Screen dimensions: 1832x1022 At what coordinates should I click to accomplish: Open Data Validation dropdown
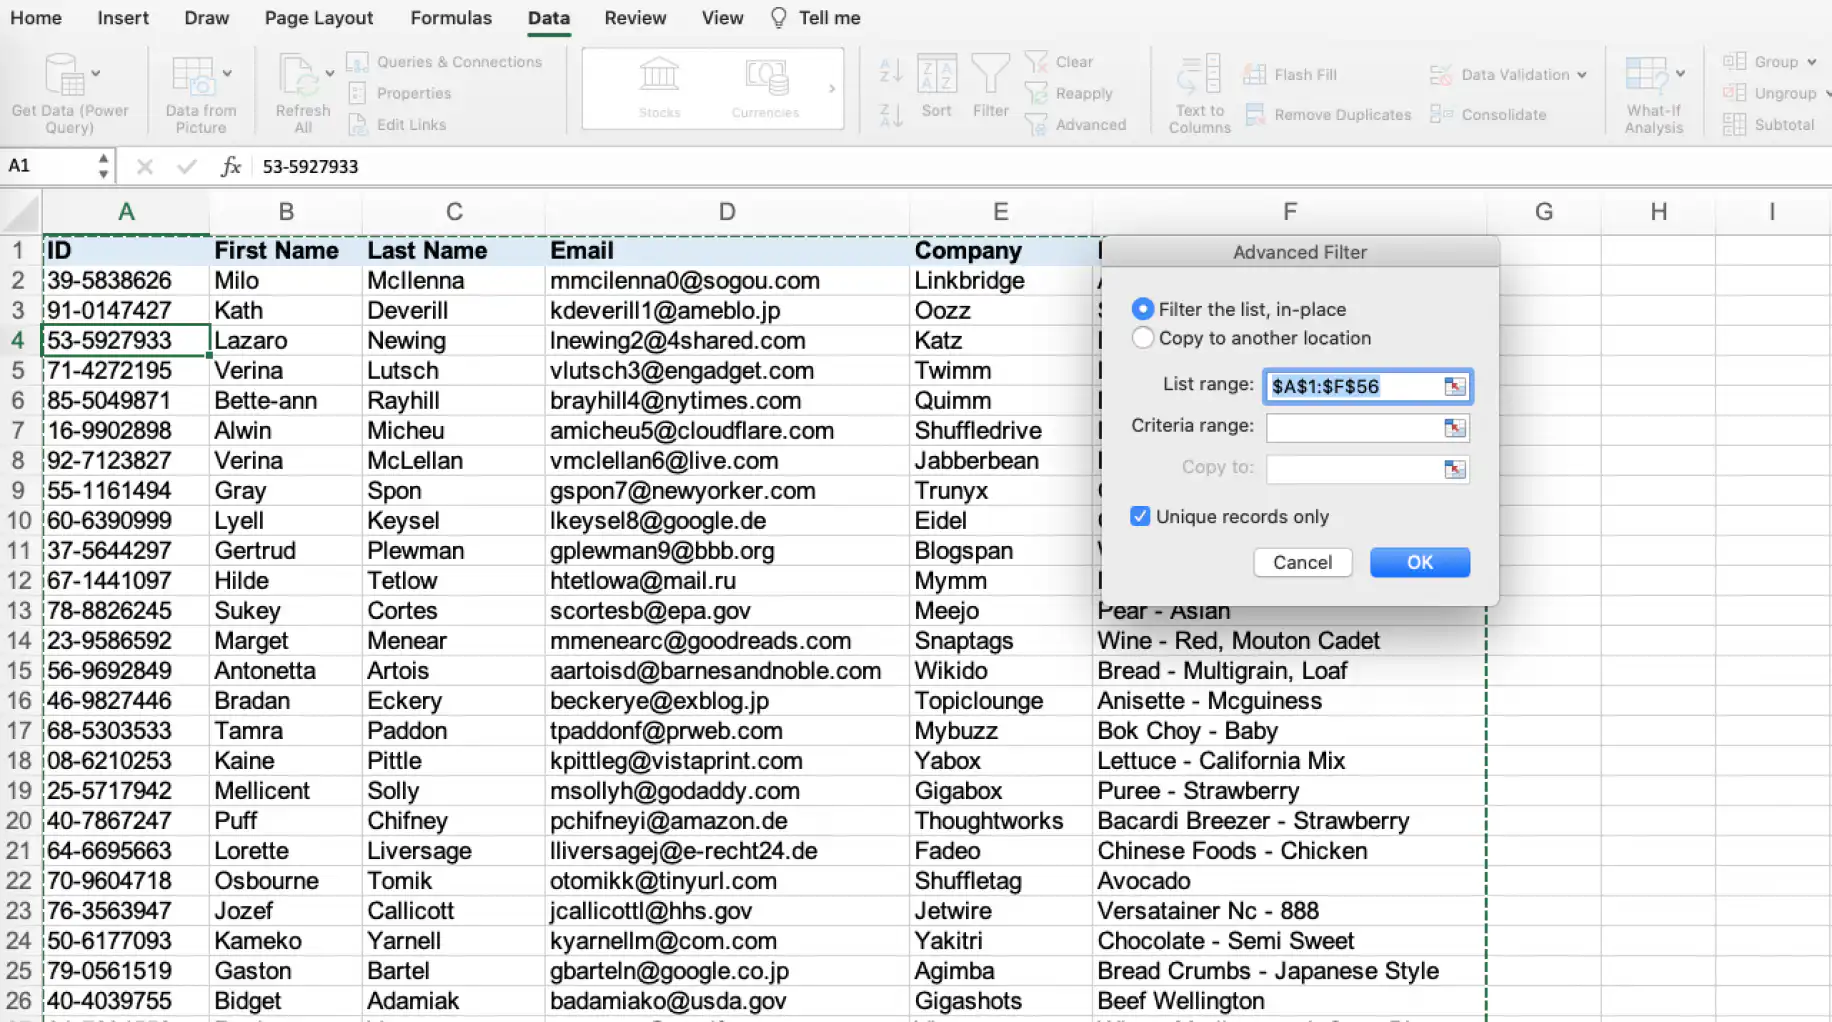[x=1582, y=75]
